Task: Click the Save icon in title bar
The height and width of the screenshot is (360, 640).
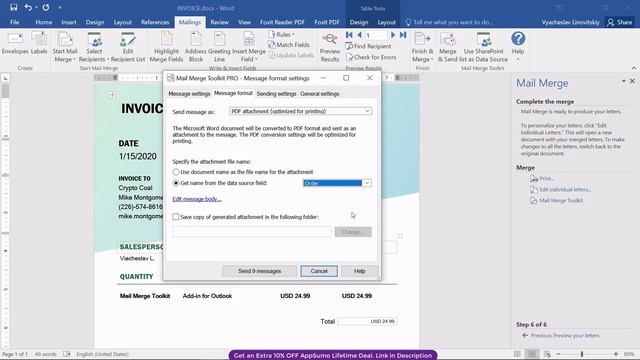Action: [13, 7]
